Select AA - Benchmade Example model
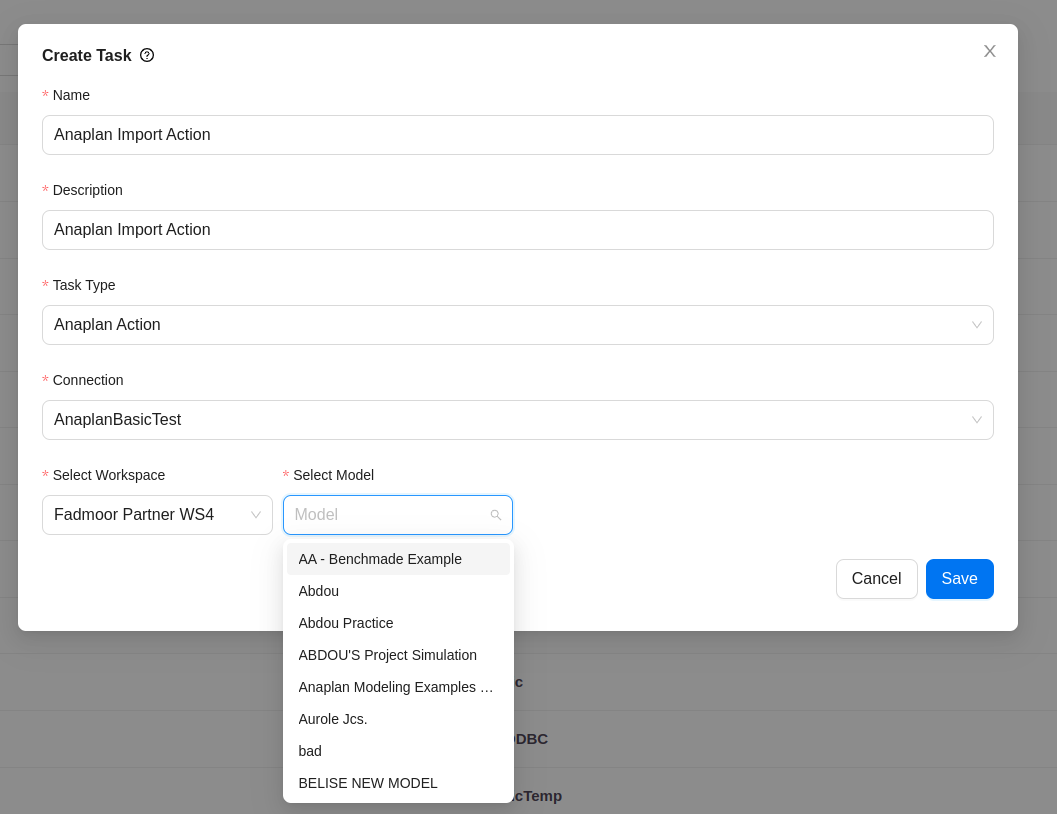The height and width of the screenshot is (814, 1057). [x=398, y=559]
